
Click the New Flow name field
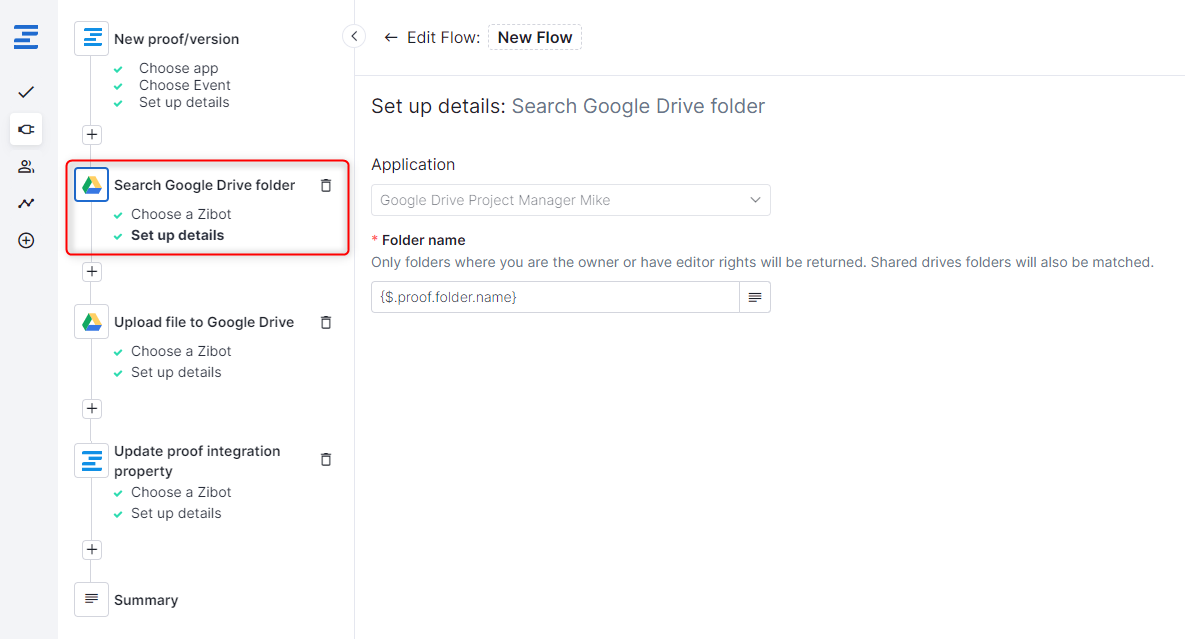535,38
